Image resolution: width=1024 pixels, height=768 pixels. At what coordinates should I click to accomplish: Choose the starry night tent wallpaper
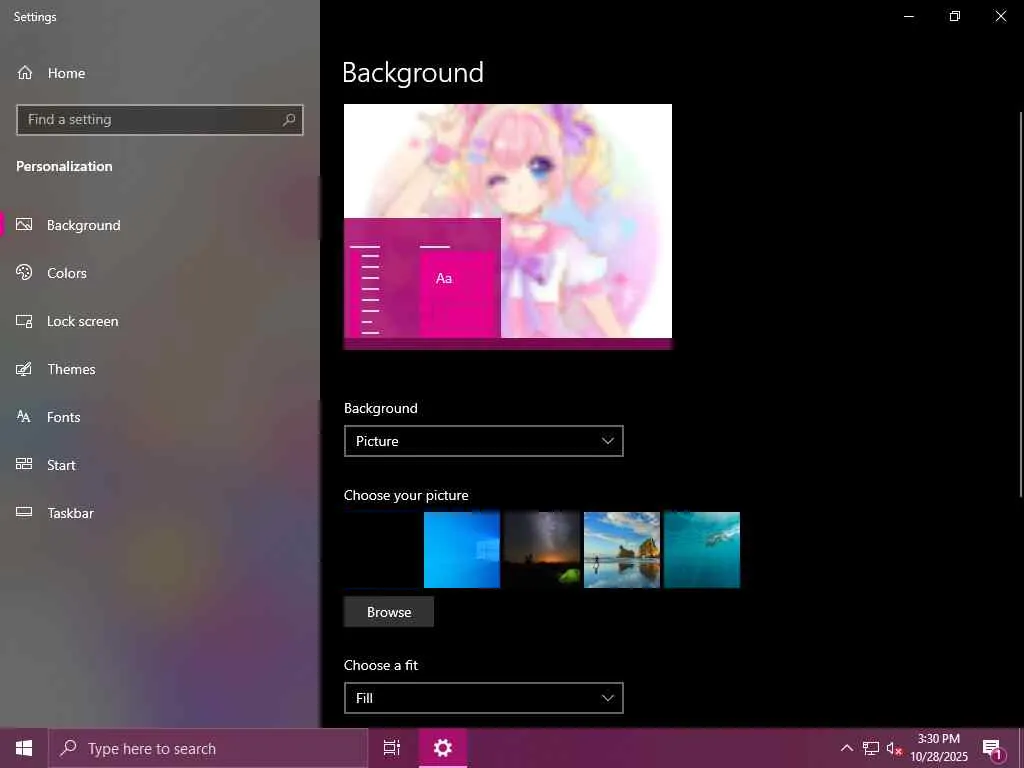[x=541, y=550]
